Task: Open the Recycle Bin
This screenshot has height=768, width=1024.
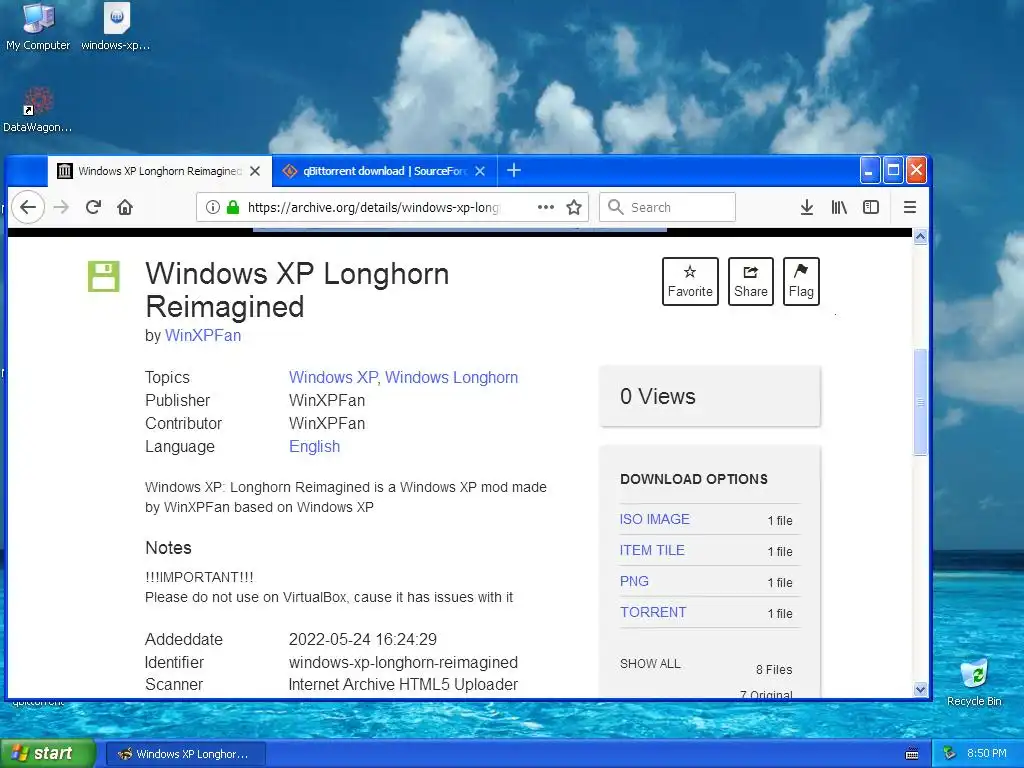Action: (x=974, y=683)
